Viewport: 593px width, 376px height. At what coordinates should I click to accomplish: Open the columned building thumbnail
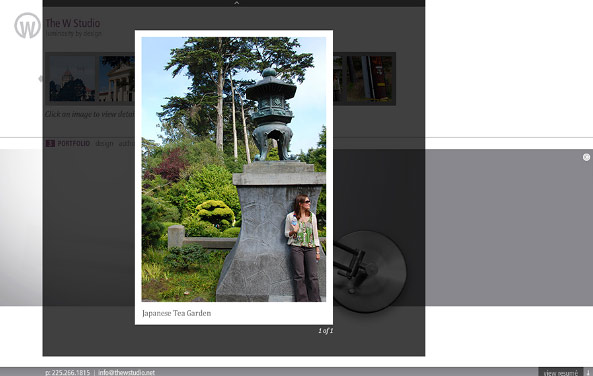pos(116,79)
